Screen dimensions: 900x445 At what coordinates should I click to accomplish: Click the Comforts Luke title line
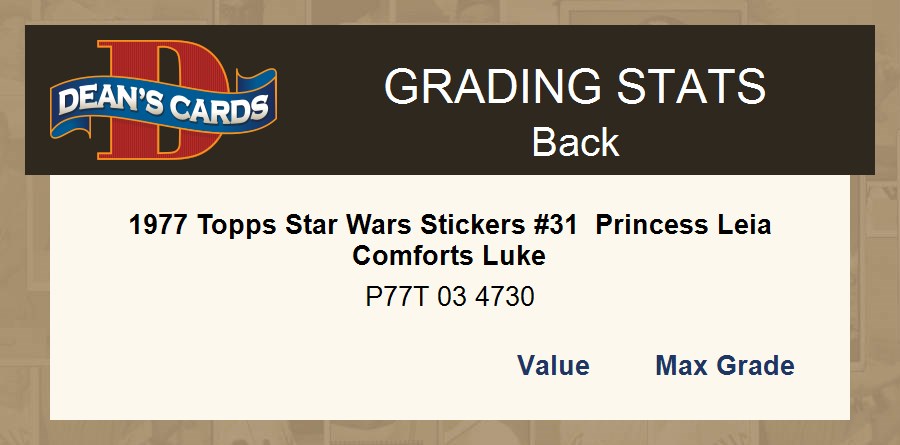449,256
